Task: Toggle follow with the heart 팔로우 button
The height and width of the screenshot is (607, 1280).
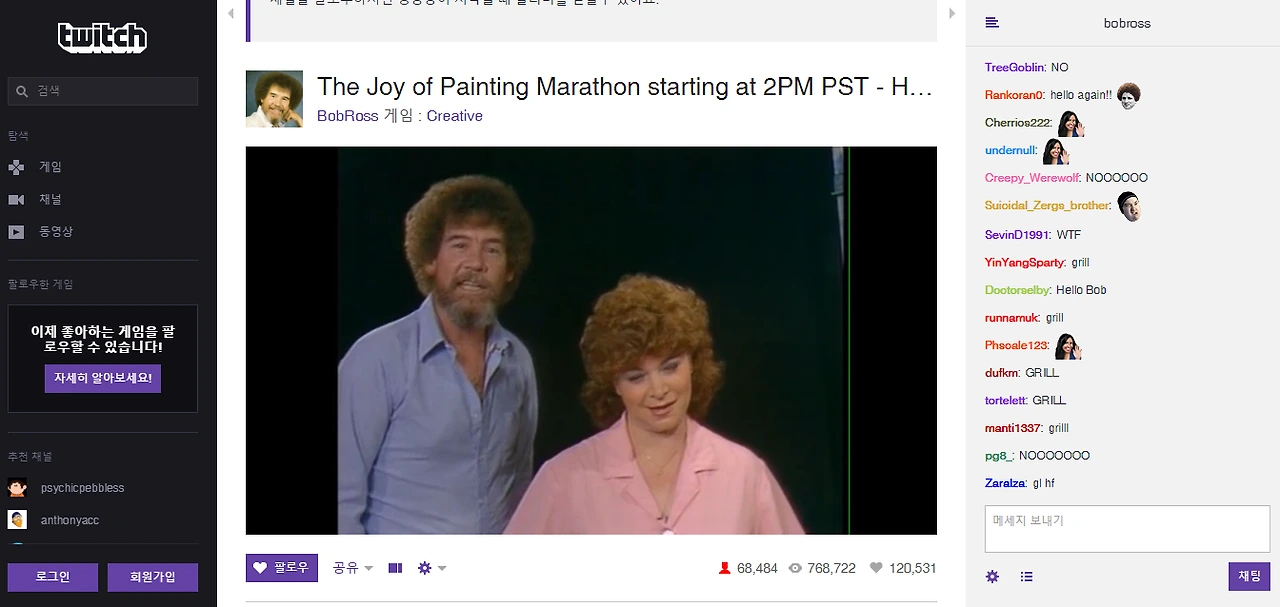Action: point(282,568)
